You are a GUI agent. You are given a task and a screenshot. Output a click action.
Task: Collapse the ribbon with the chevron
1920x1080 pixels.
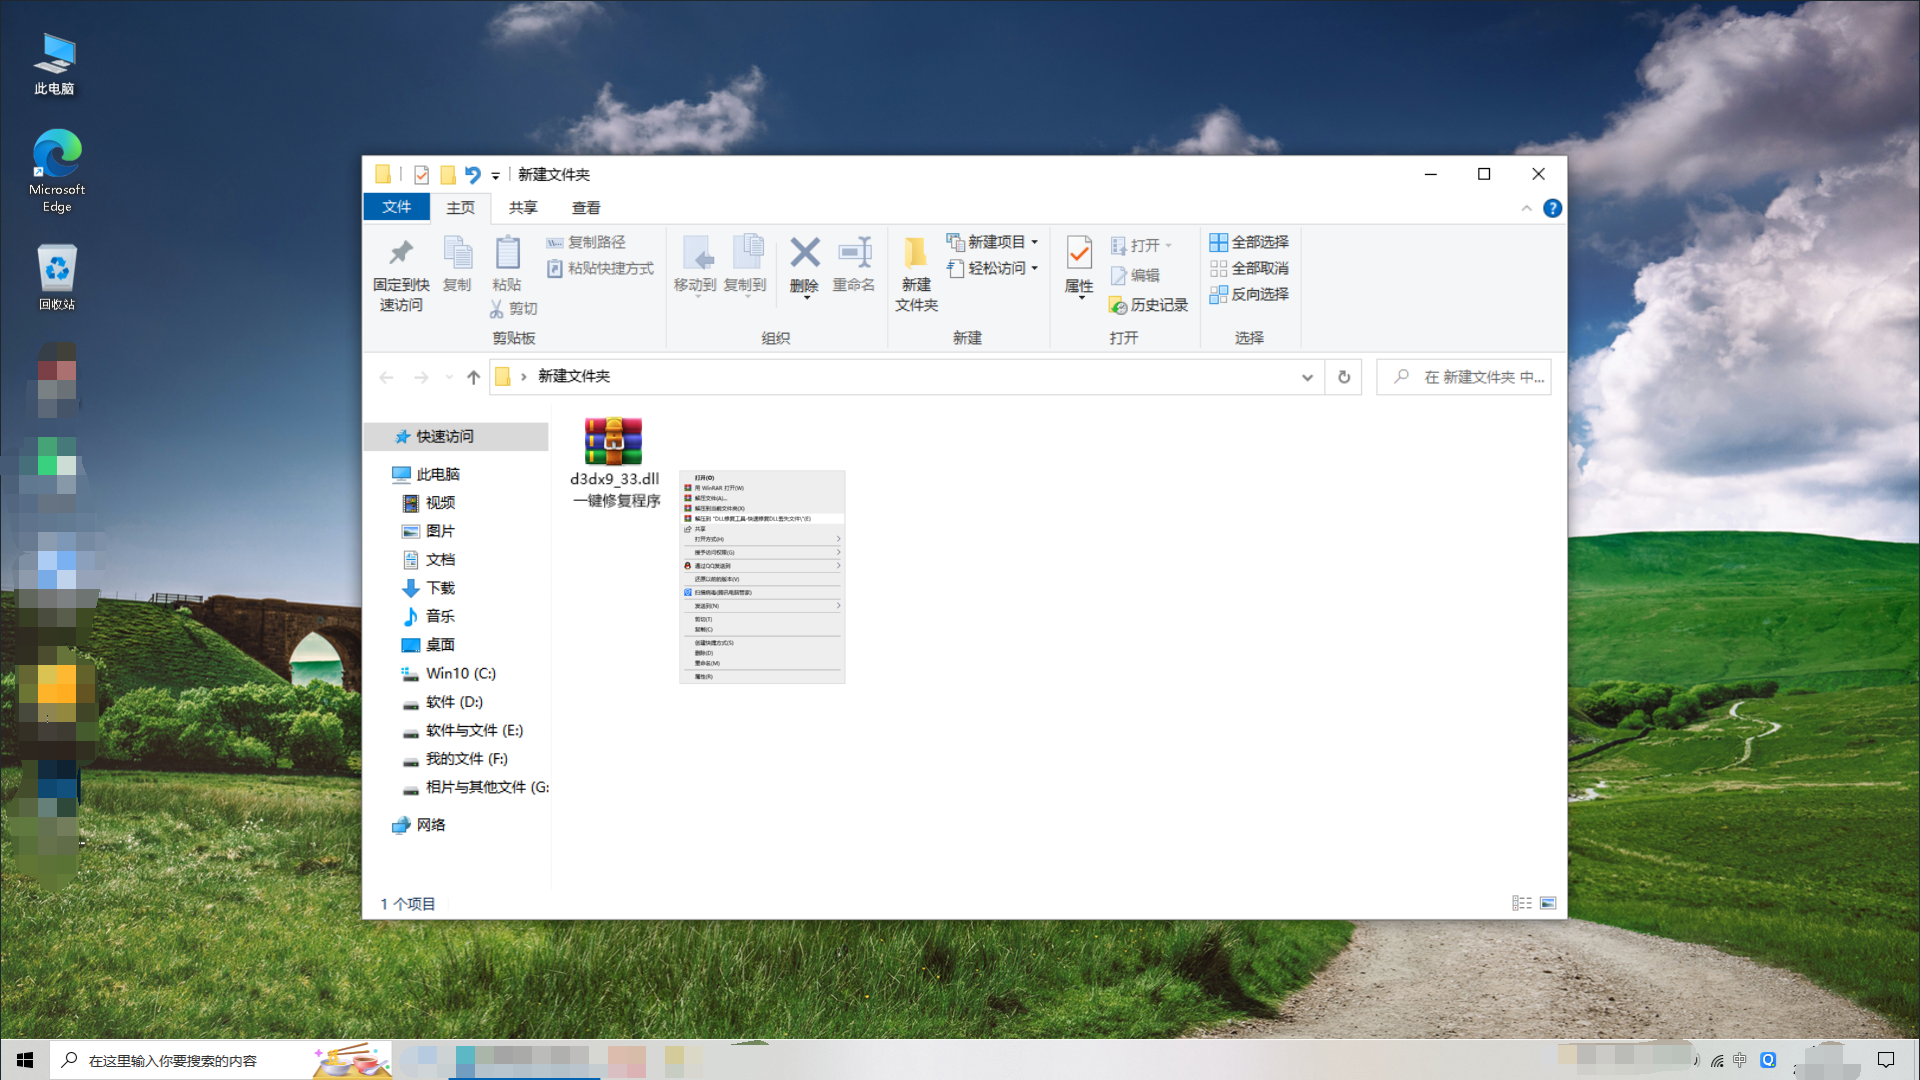tap(1526, 208)
